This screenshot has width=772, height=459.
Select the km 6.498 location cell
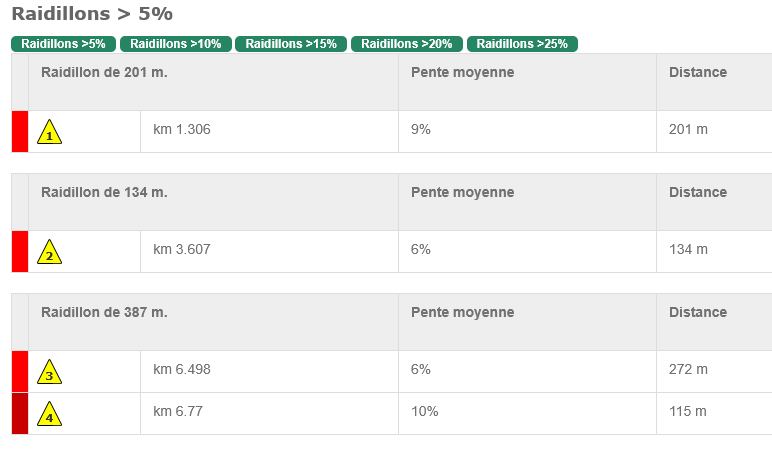pos(269,372)
